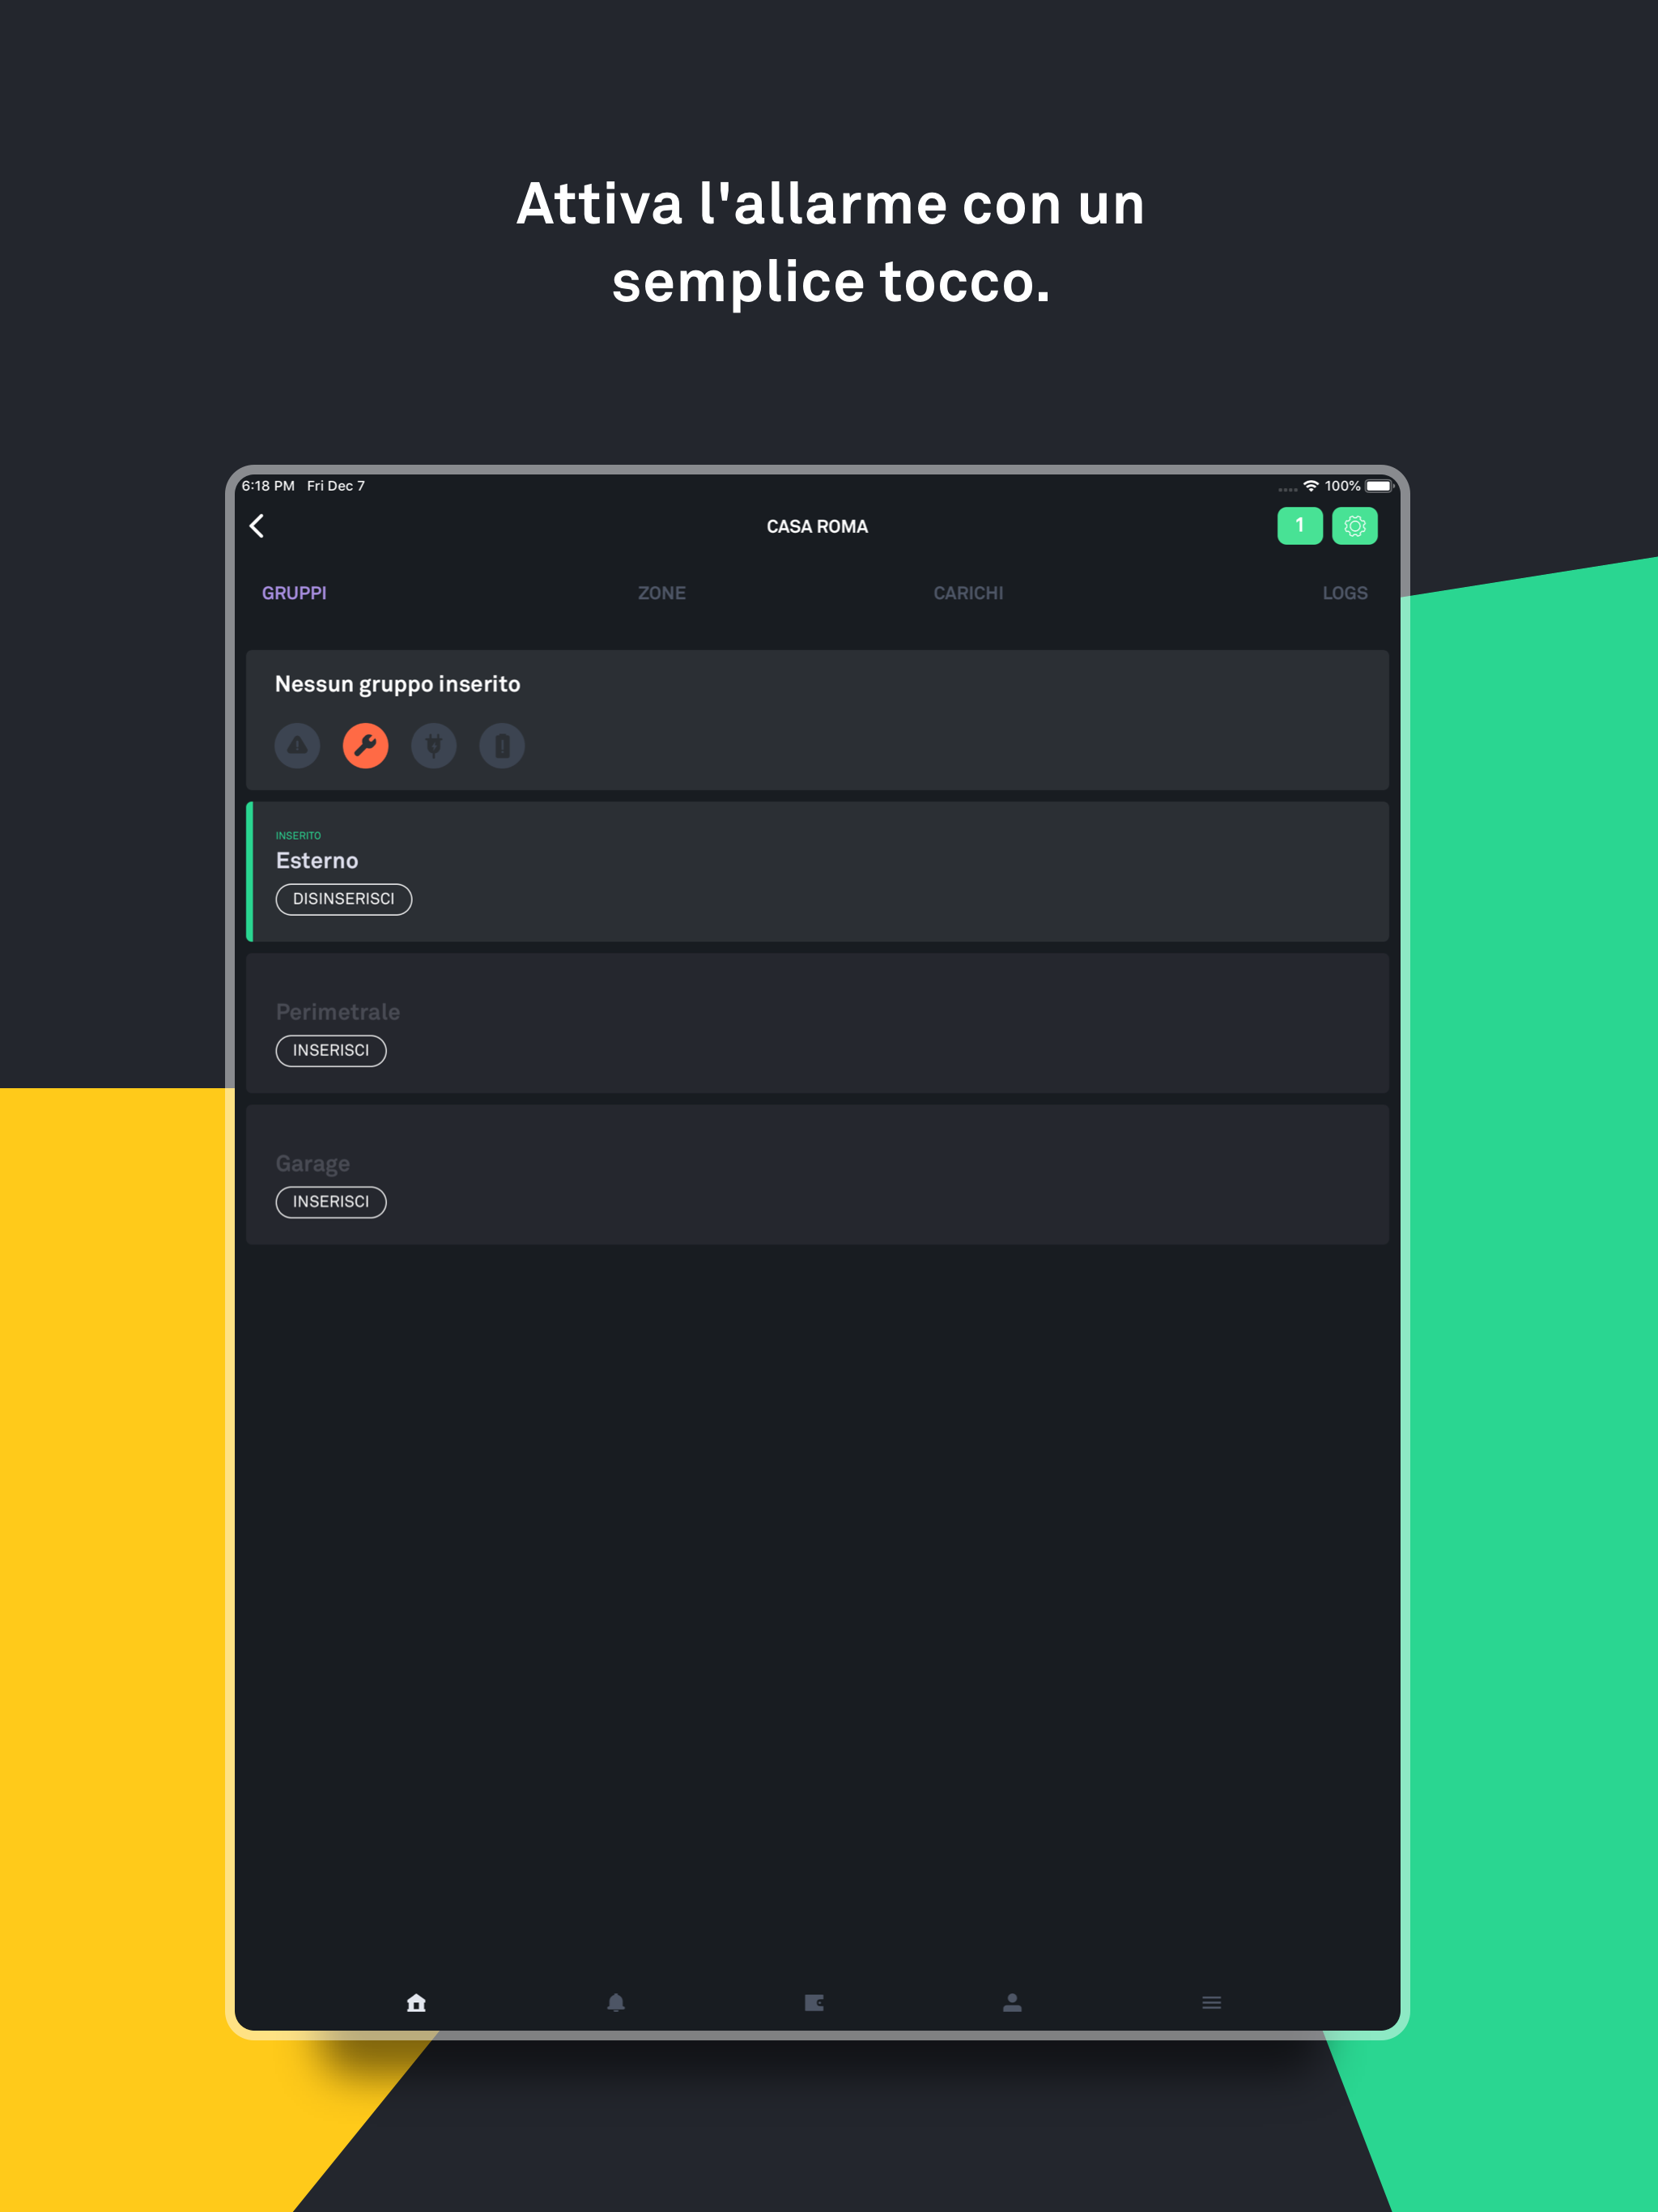Select the Perimetrale group name
The height and width of the screenshot is (2212, 1658).
pyautogui.click(x=337, y=1012)
